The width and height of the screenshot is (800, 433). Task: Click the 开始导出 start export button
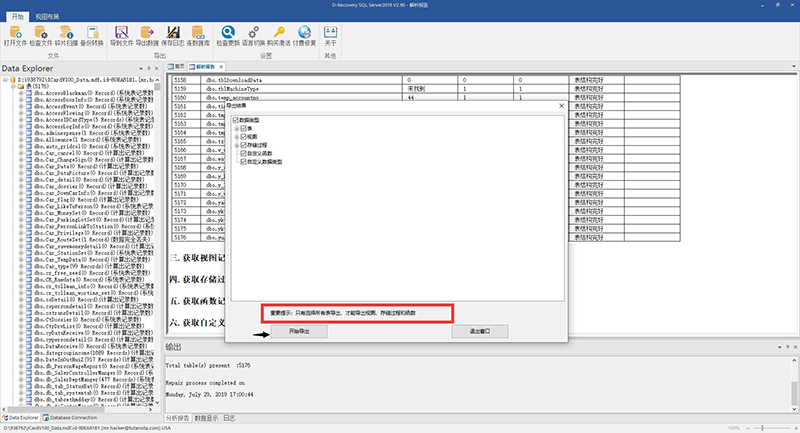click(x=299, y=332)
